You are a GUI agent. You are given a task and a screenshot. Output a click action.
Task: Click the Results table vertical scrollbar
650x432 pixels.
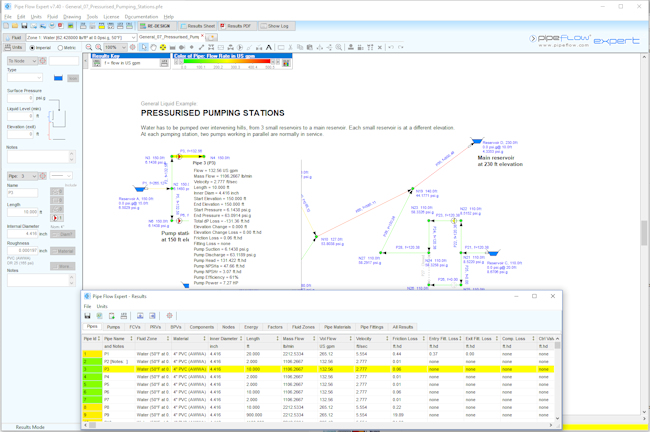(x=557, y=379)
